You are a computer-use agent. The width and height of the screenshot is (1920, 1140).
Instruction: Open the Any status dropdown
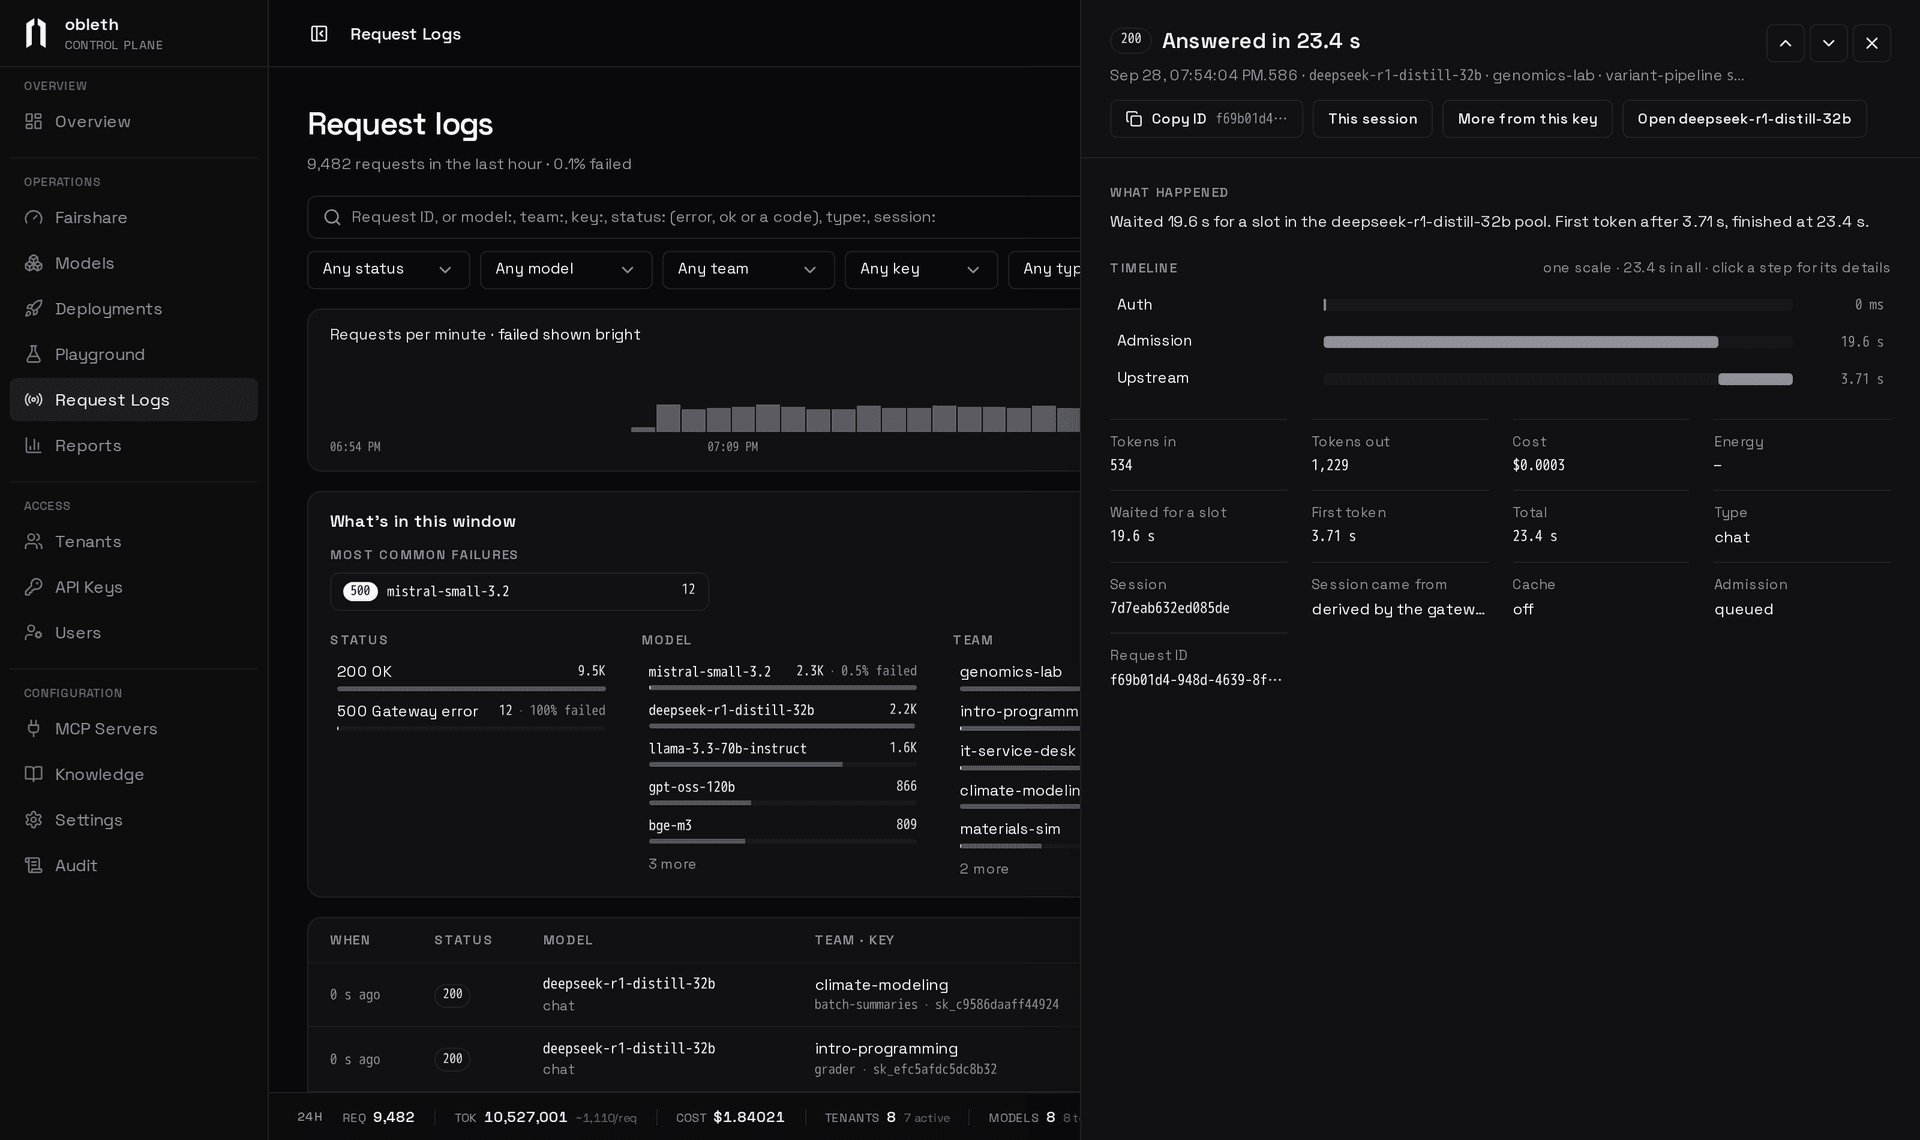pyautogui.click(x=388, y=270)
